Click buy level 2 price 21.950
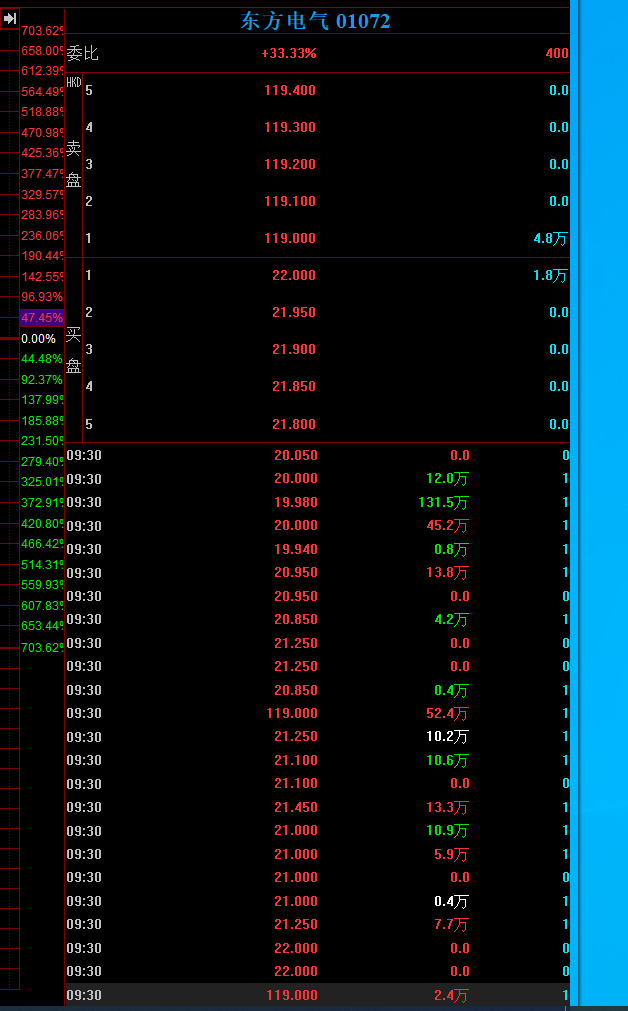Viewport: 628px width, 1011px height. click(x=294, y=313)
